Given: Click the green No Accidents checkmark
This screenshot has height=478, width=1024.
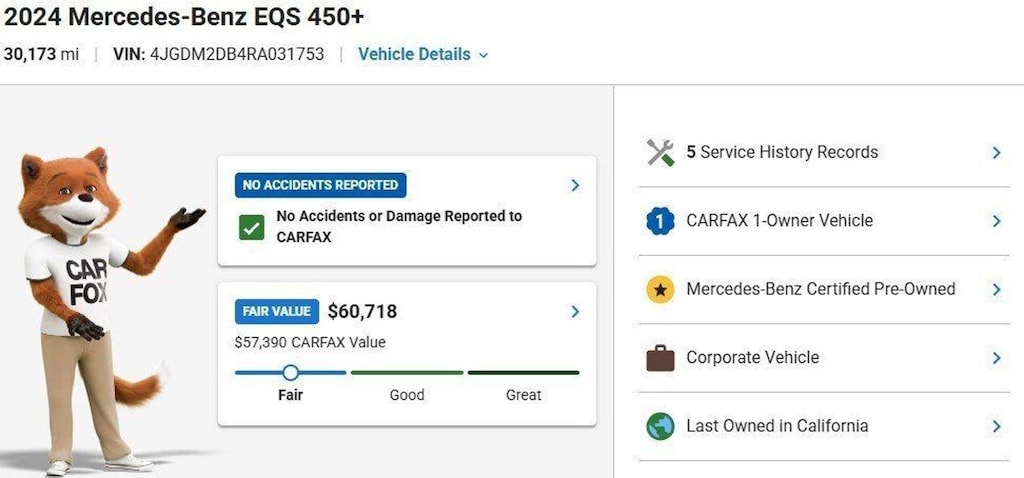Looking at the screenshot, I should click(x=251, y=227).
